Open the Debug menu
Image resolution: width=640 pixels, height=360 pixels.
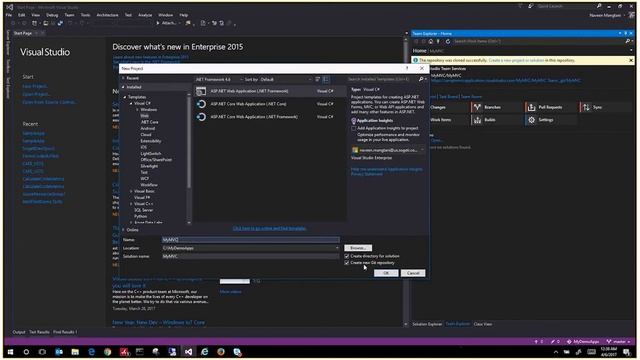point(52,15)
